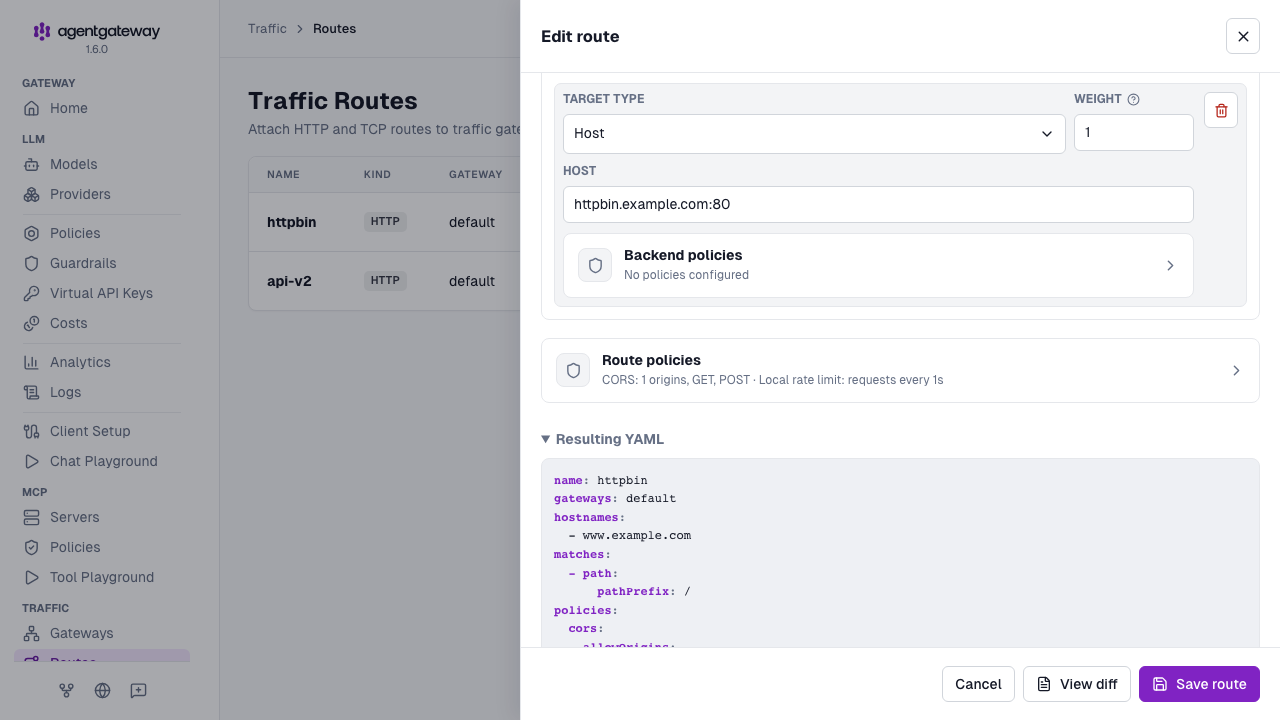Click the Virtual API Keys key icon
Viewport: 1280px width, 720px height.
coord(32,293)
